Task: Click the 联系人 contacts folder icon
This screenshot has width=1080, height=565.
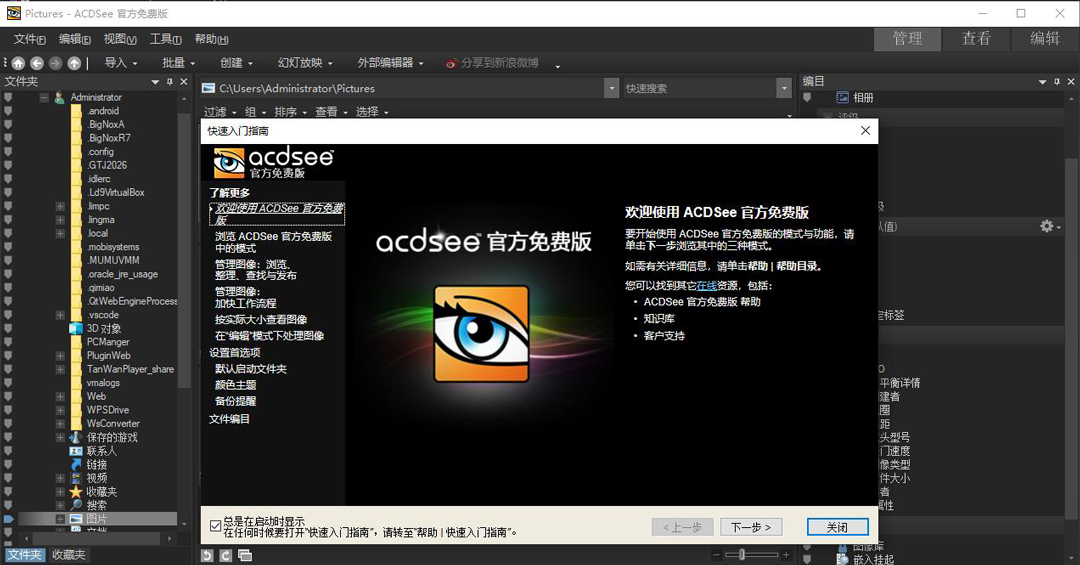Action: 76,451
